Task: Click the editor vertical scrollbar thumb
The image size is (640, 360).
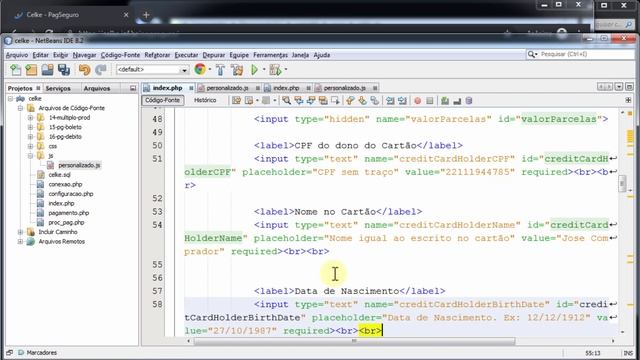Action: pyautogui.click(x=622, y=183)
